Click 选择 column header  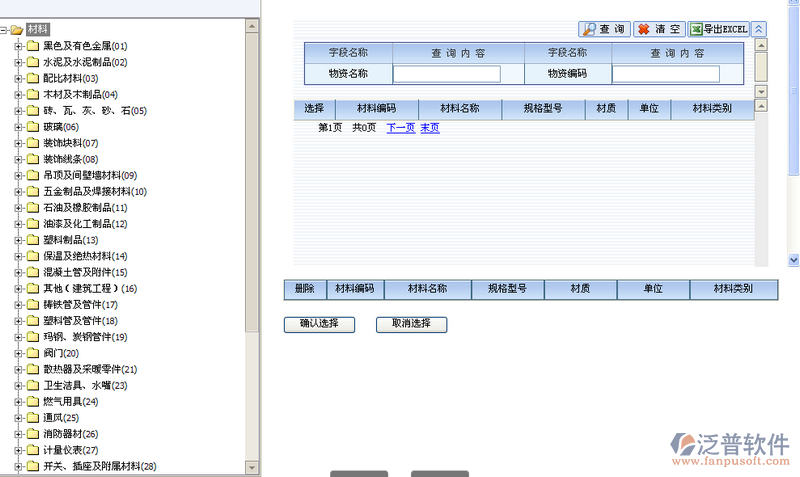[314, 109]
